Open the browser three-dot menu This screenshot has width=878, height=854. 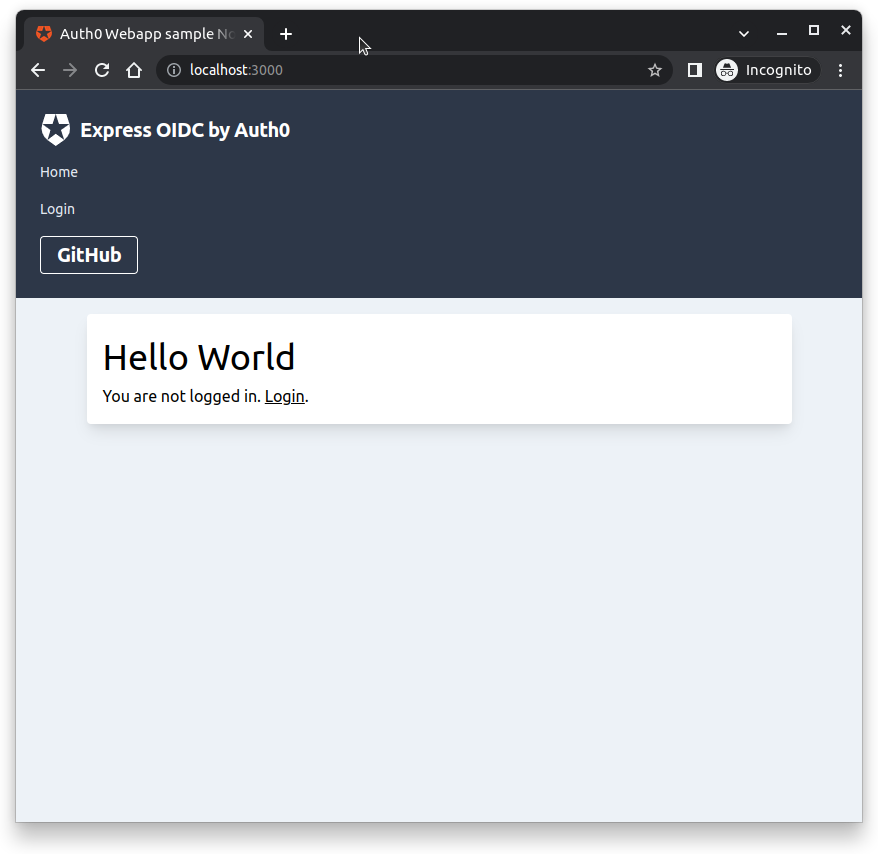click(841, 70)
